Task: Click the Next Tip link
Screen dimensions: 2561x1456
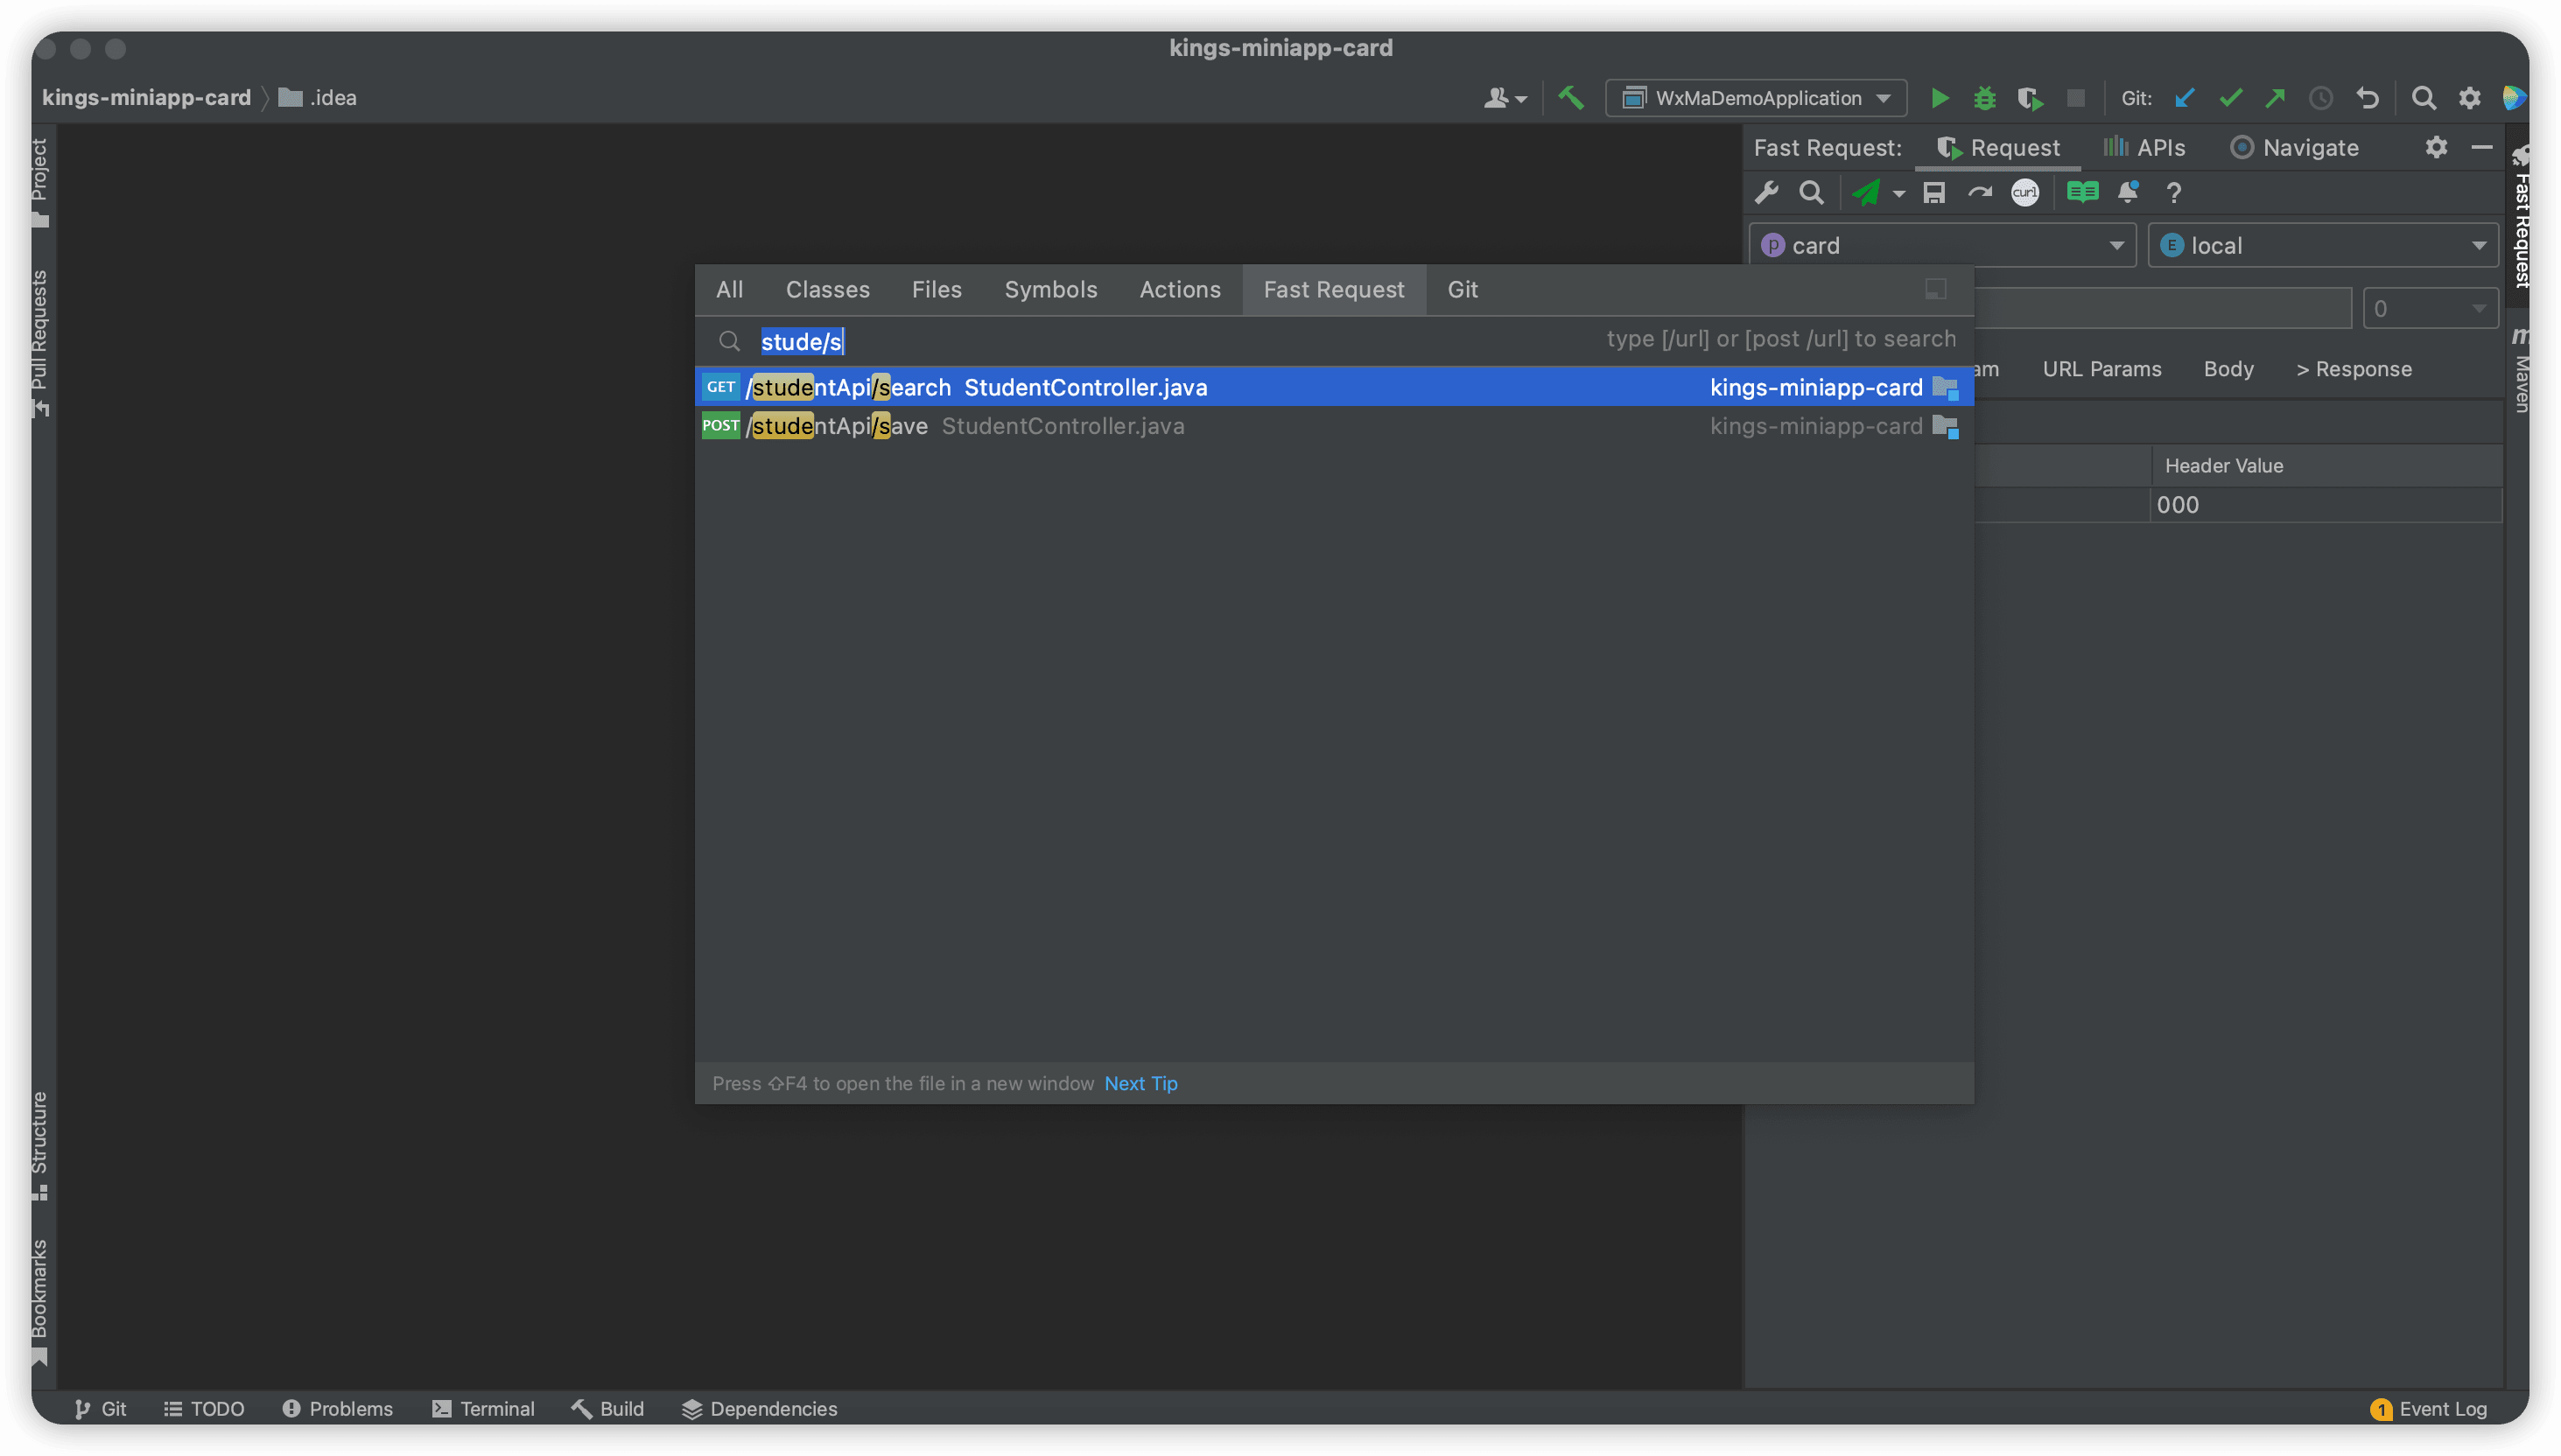Action: 1140,1083
